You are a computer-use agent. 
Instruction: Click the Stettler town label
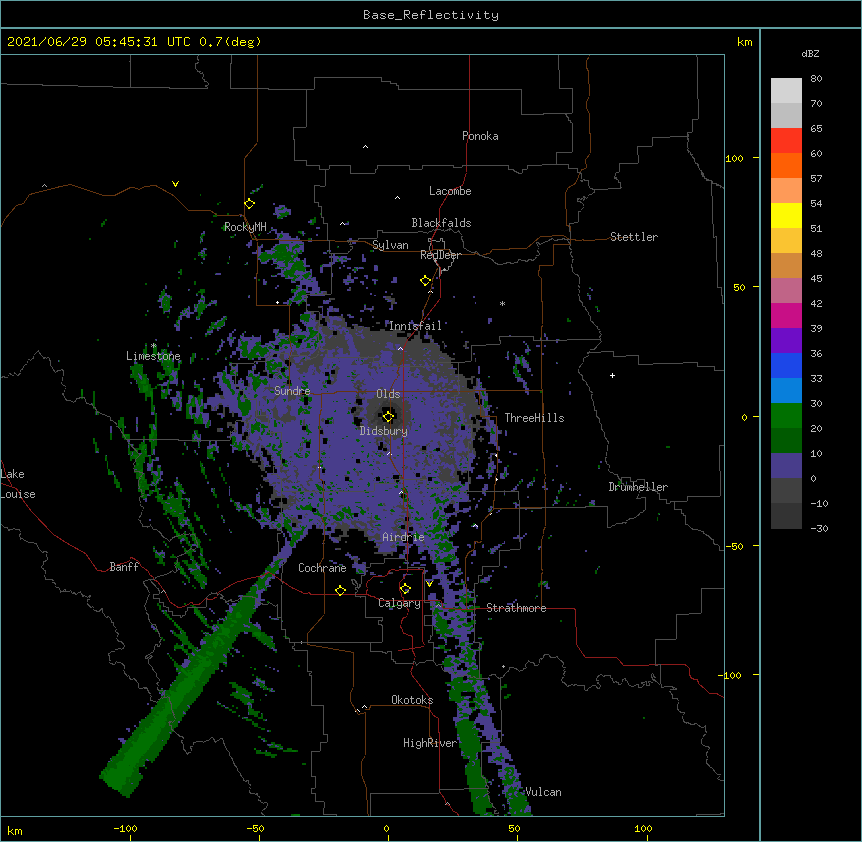click(x=634, y=237)
